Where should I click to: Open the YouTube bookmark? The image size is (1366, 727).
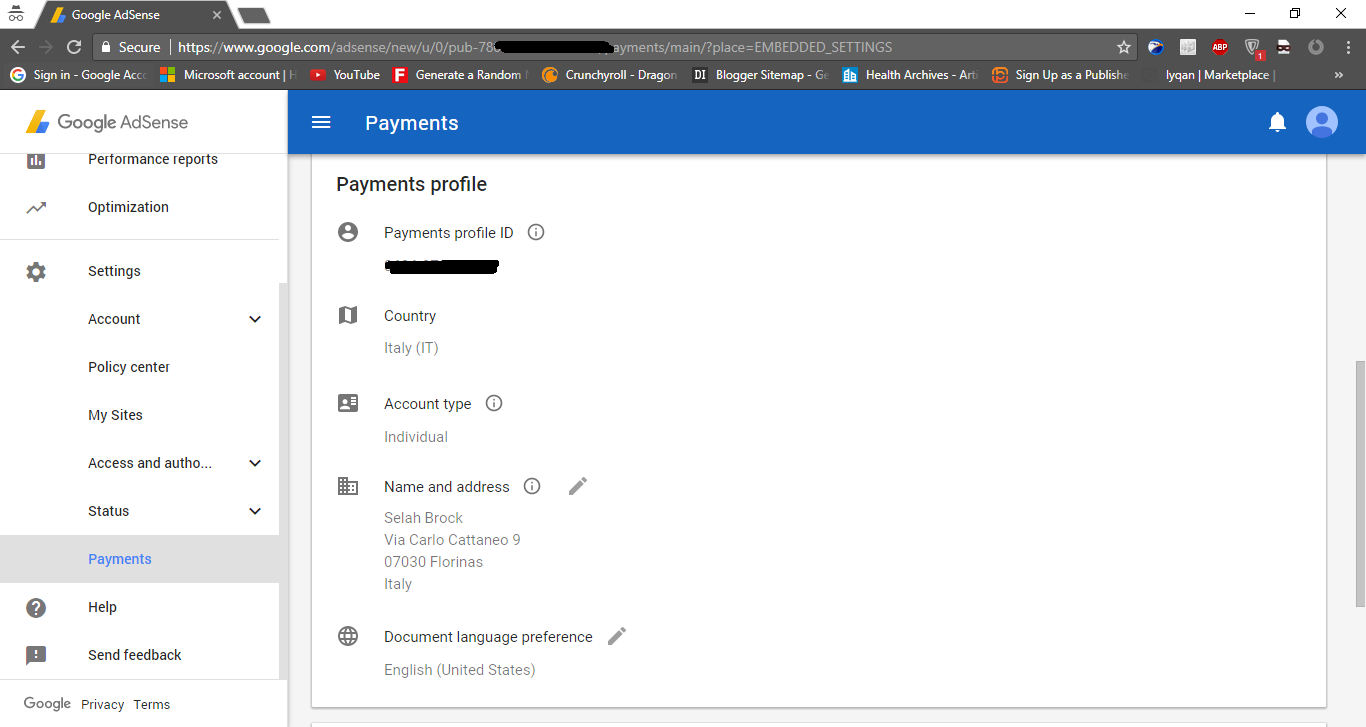point(345,75)
